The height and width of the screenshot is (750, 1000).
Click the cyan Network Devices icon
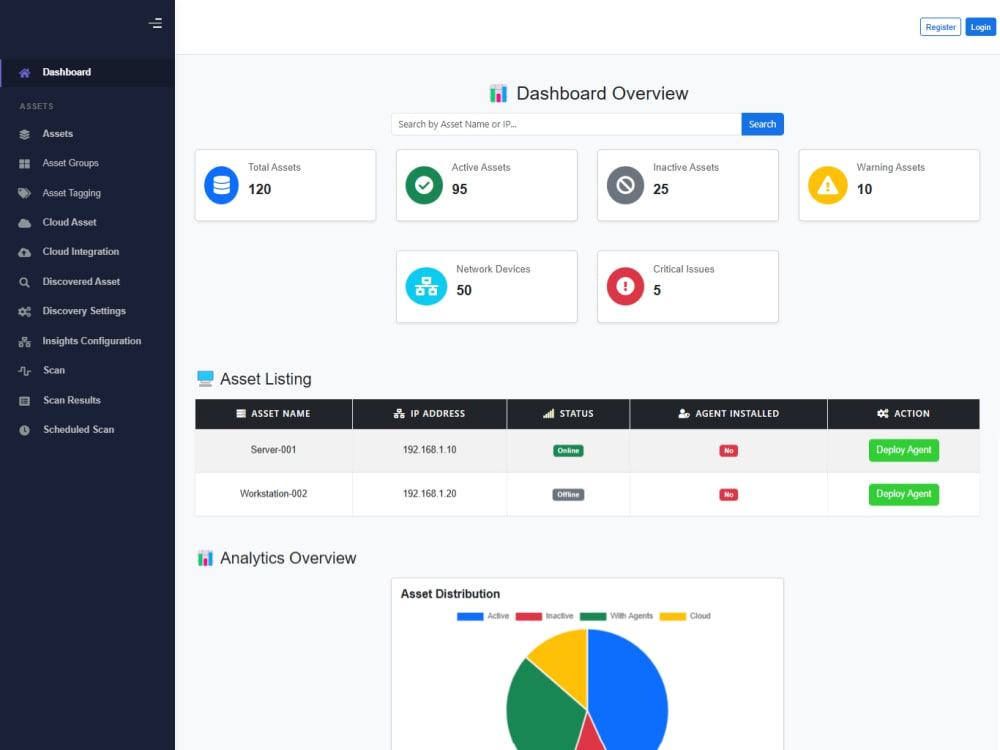(426, 286)
